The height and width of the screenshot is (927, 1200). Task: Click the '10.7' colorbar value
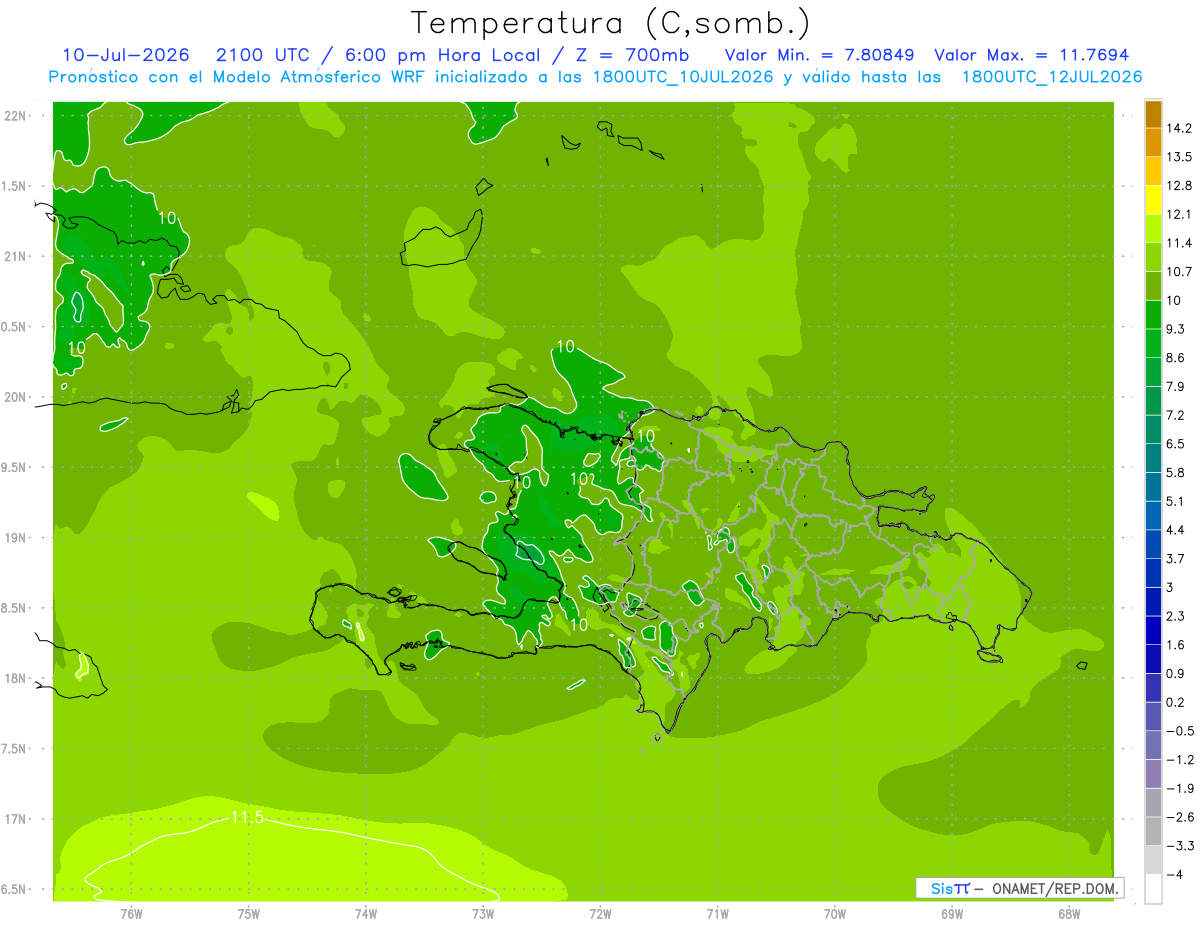(x=1180, y=272)
